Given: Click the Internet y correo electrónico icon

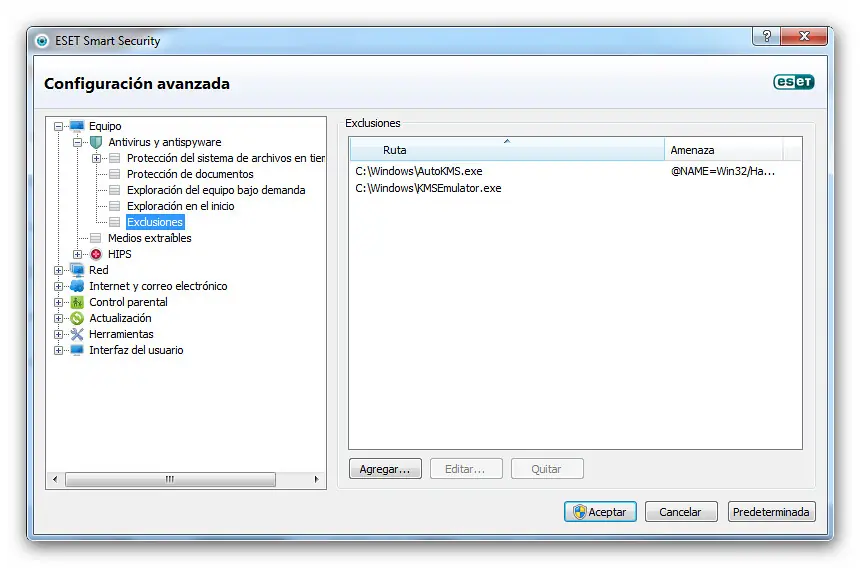Looking at the screenshot, I should point(77,286).
